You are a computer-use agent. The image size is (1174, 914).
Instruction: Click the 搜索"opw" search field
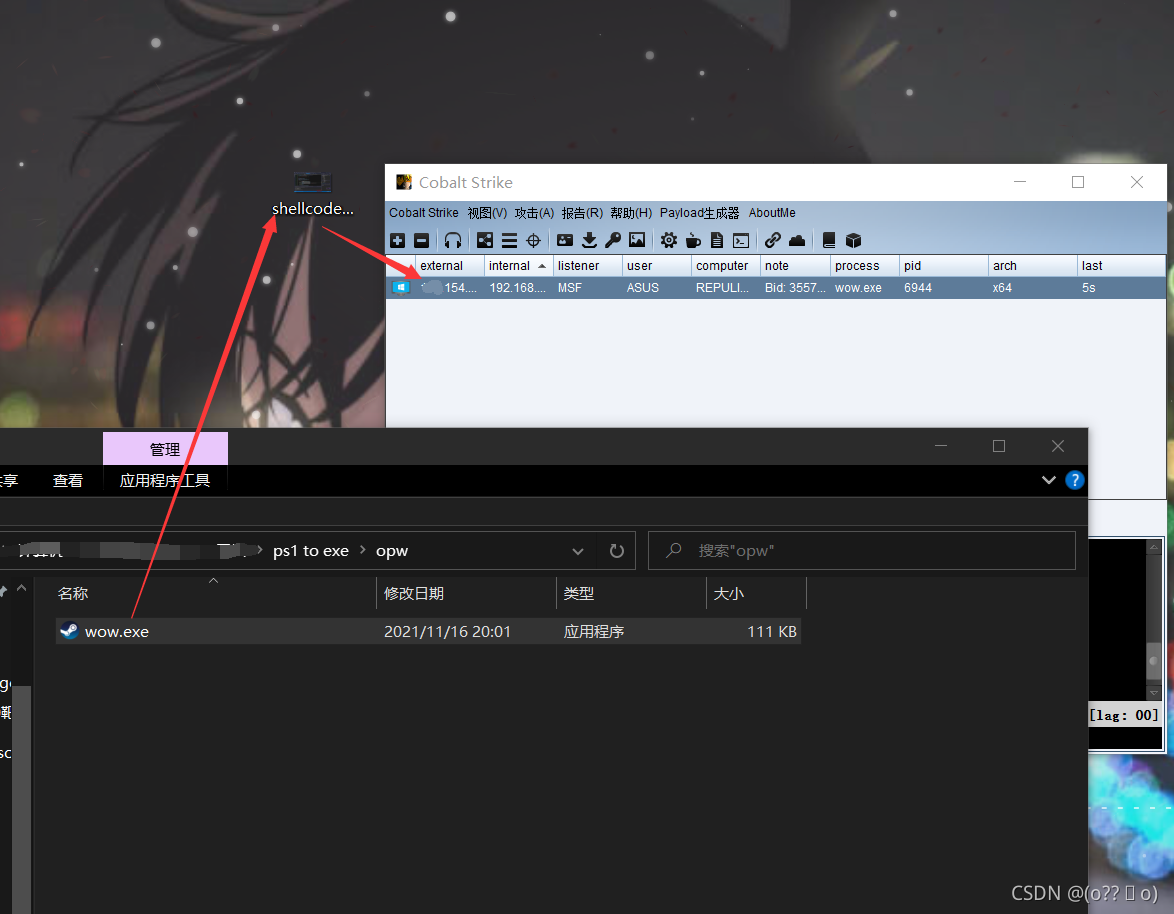862,551
